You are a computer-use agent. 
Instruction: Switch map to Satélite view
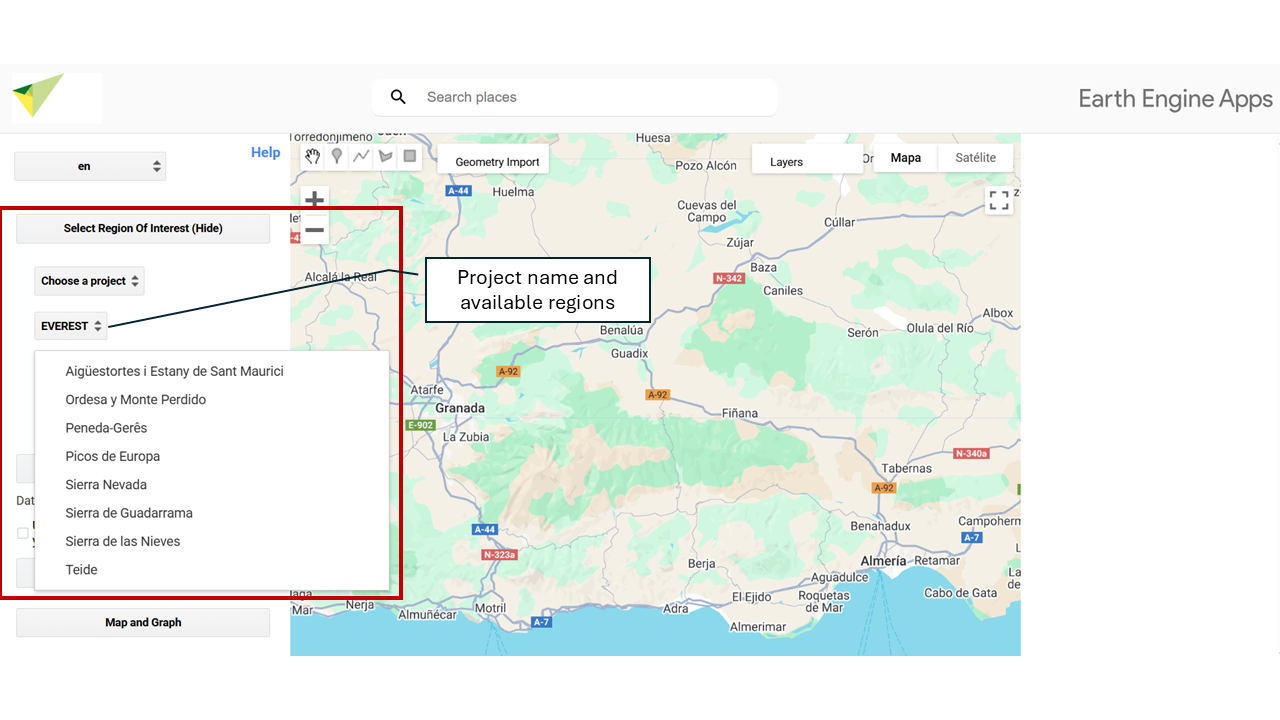click(x=975, y=158)
